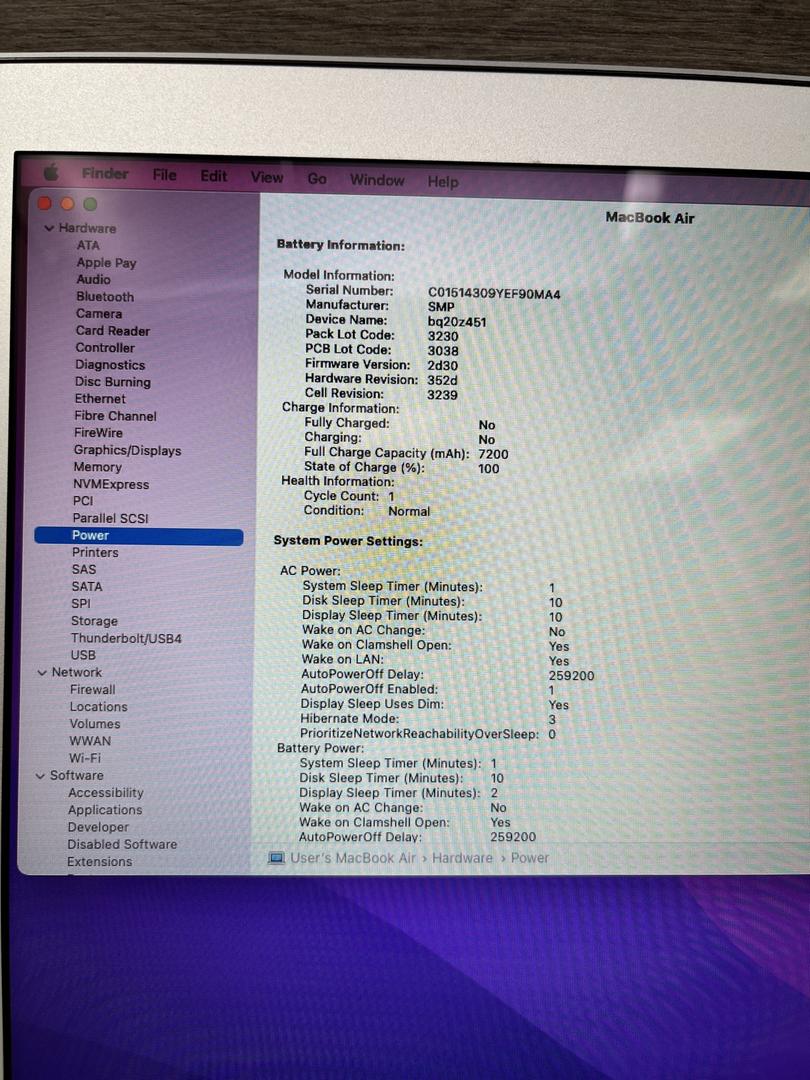This screenshot has width=810, height=1080.
Task: Click the computer icon in path bar
Action: (276, 858)
